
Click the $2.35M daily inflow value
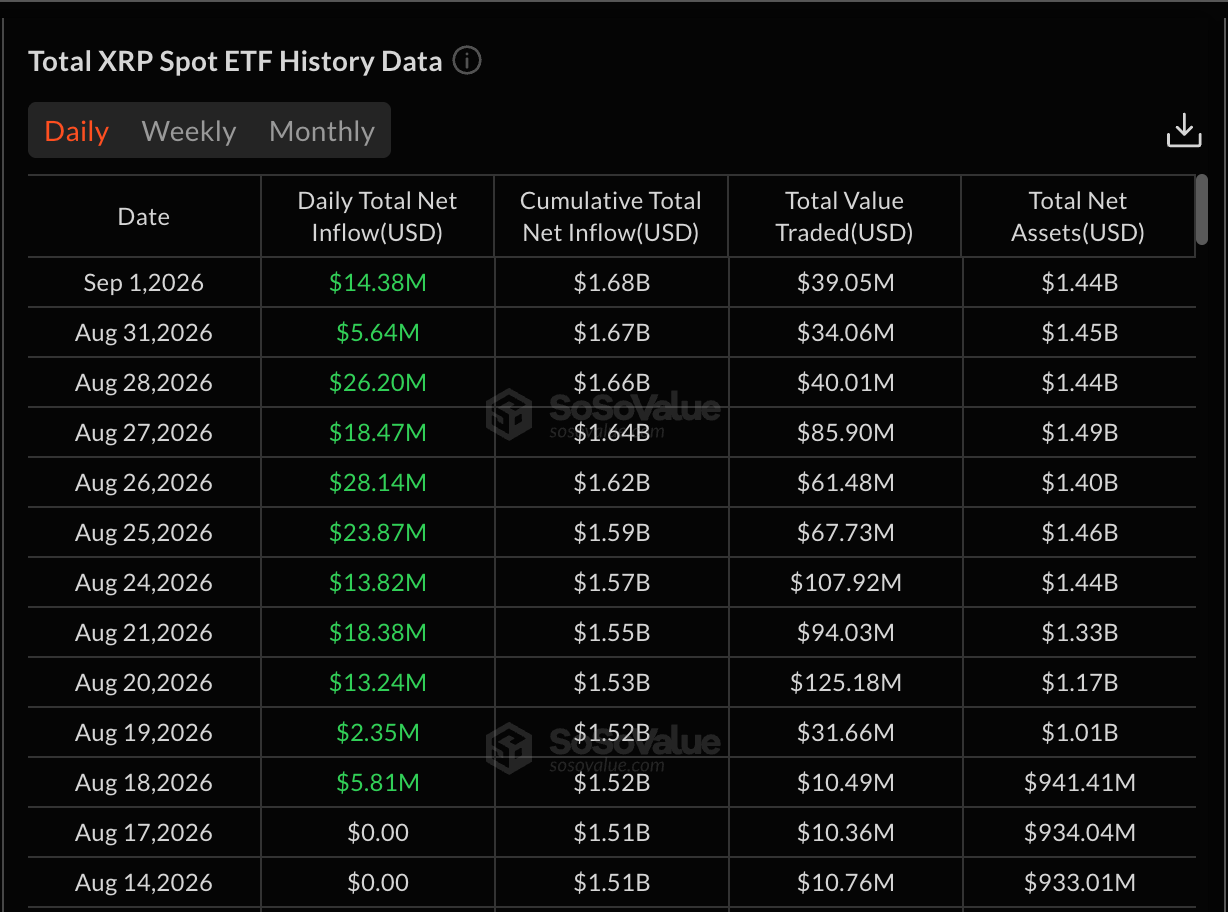pyautogui.click(x=378, y=733)
